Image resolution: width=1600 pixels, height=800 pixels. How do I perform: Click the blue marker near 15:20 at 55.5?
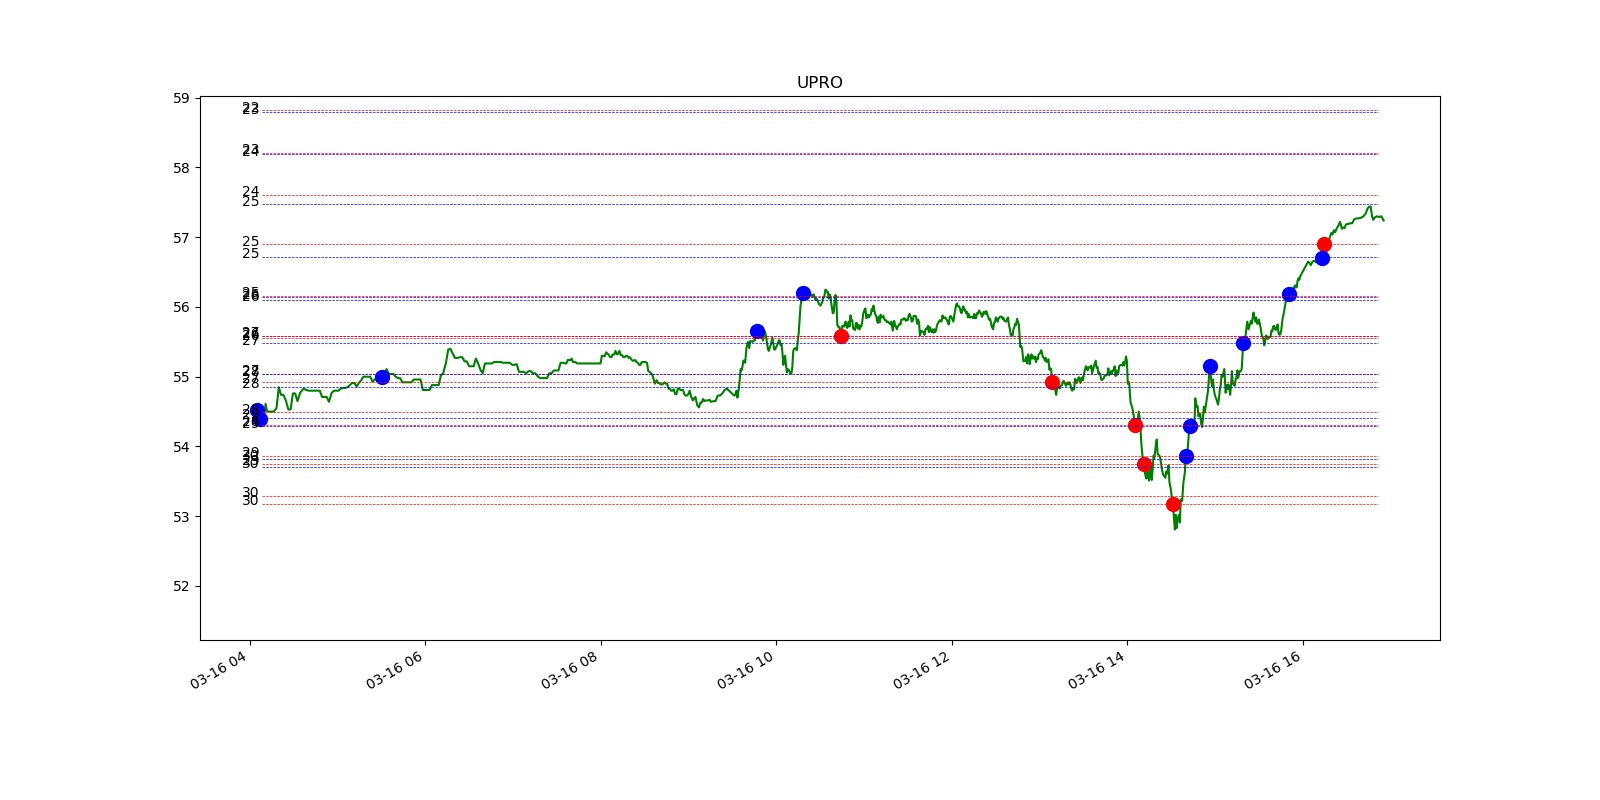click(x=1243, y=343)
